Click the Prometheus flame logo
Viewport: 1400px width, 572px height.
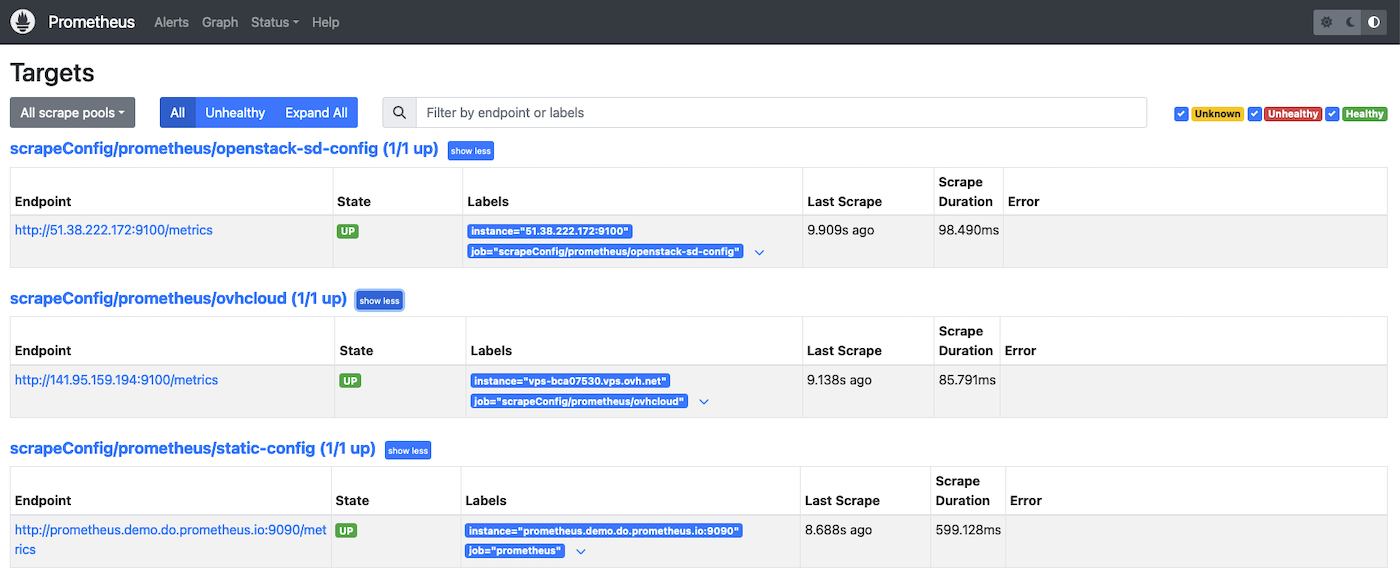coord(22,22)
